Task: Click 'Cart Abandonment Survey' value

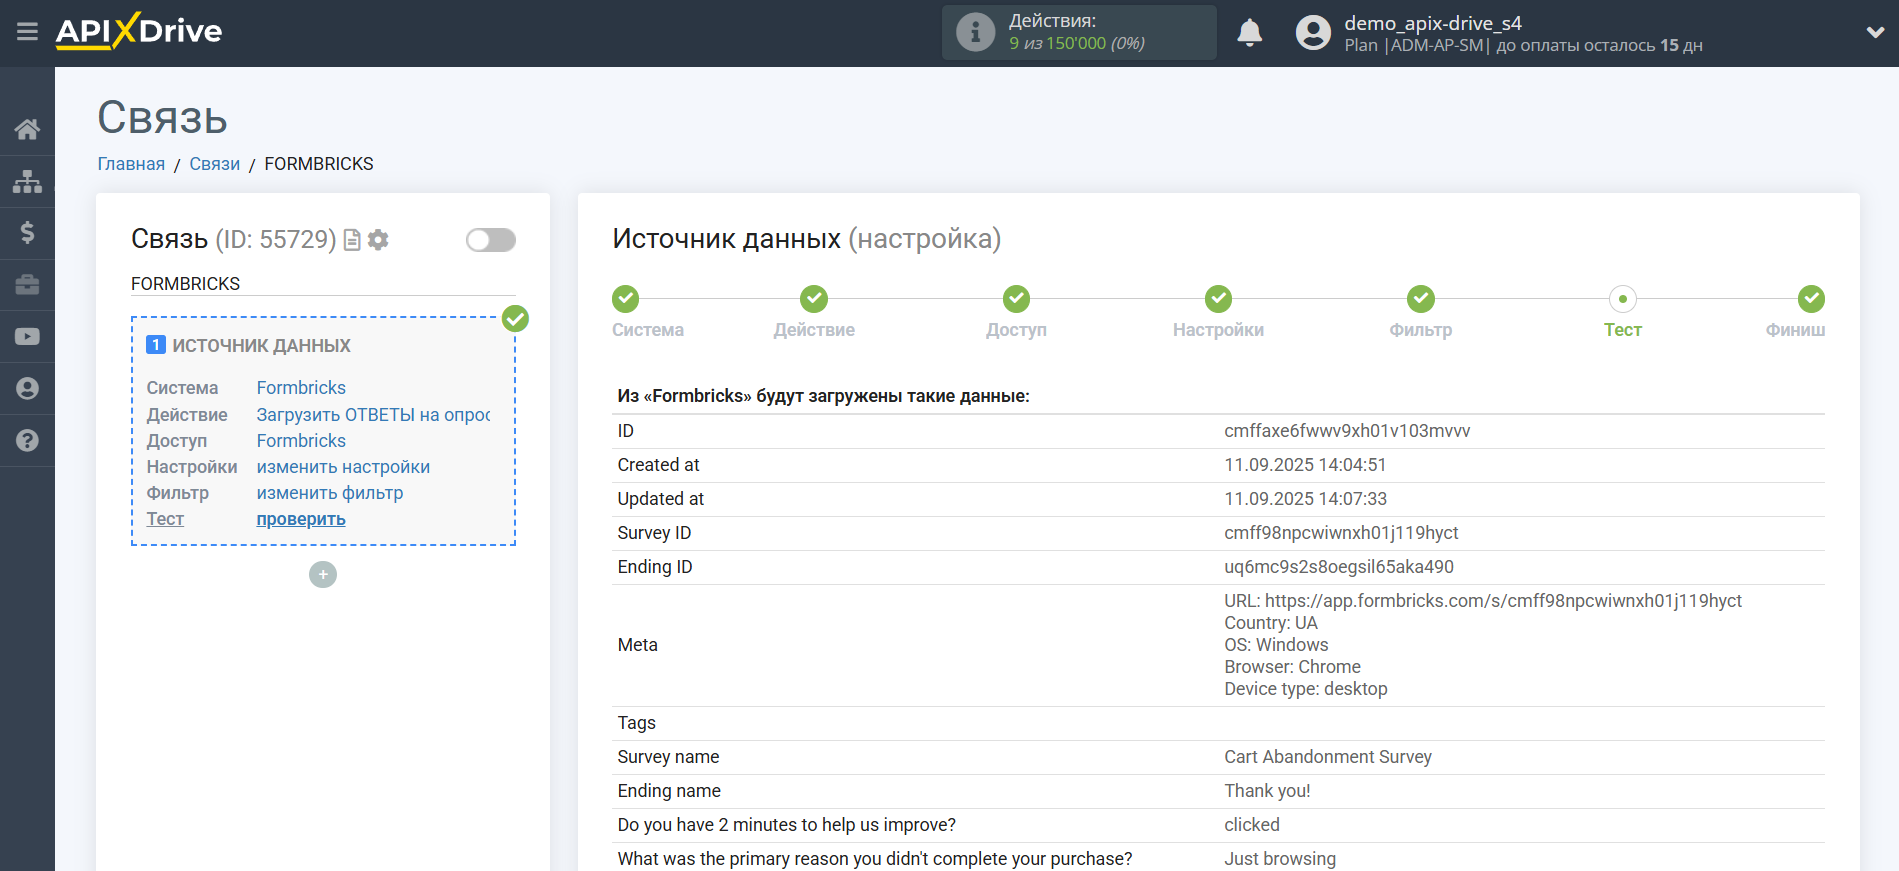Action: pyautogui.click(x=1328, y=757)
